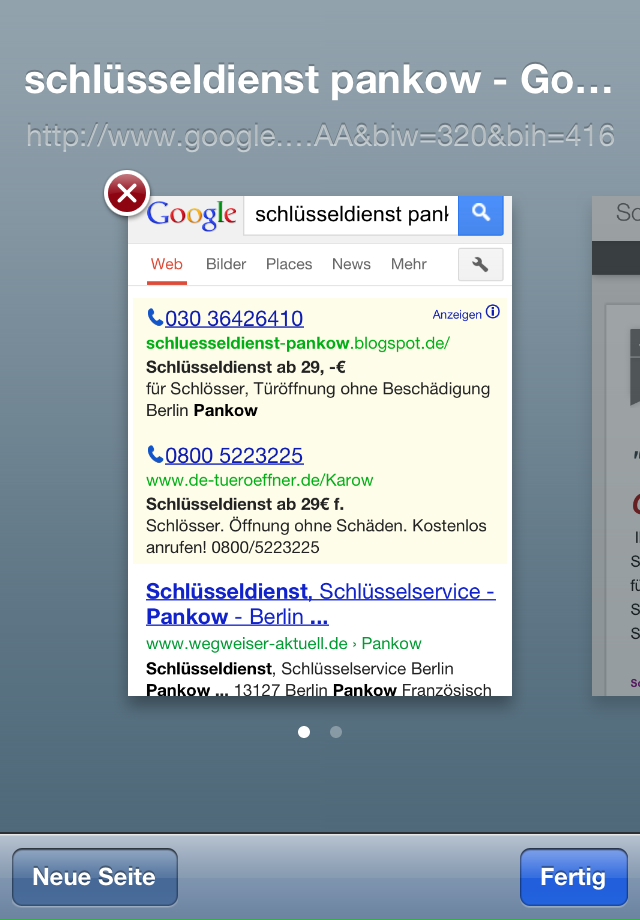Click the page title schlüsseldienst pankow - Go…
Image resolution: width=640 pixels, height=920 pixels.
coord(319,80)
